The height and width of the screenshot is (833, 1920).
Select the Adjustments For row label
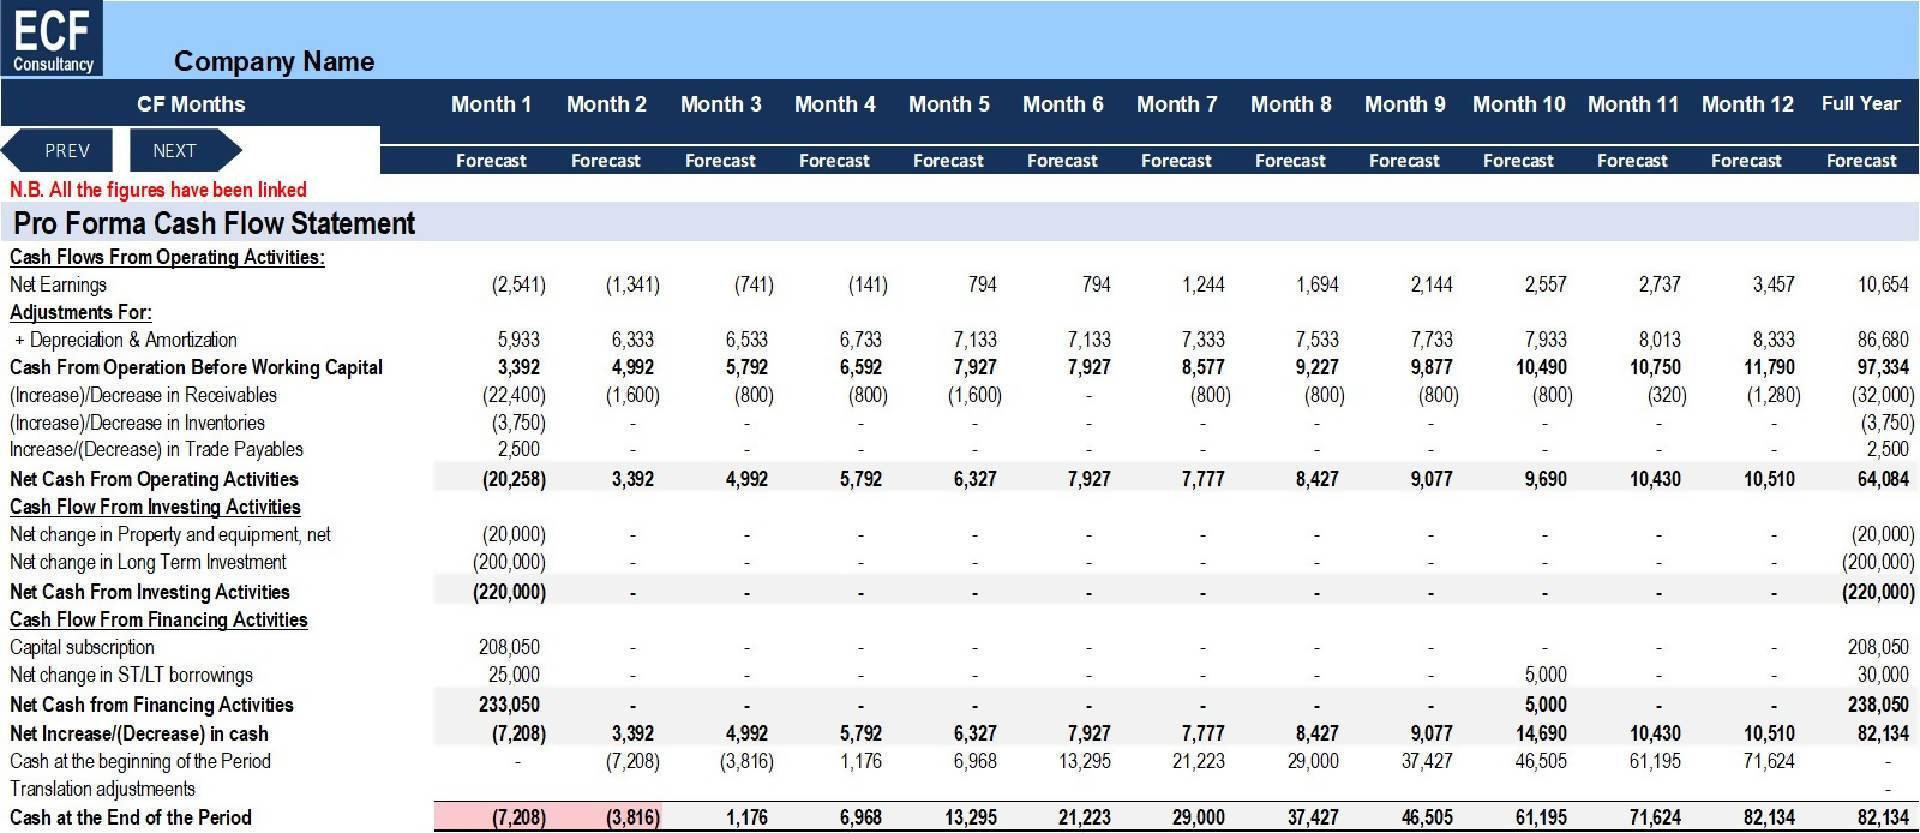(x=81, y=312)
